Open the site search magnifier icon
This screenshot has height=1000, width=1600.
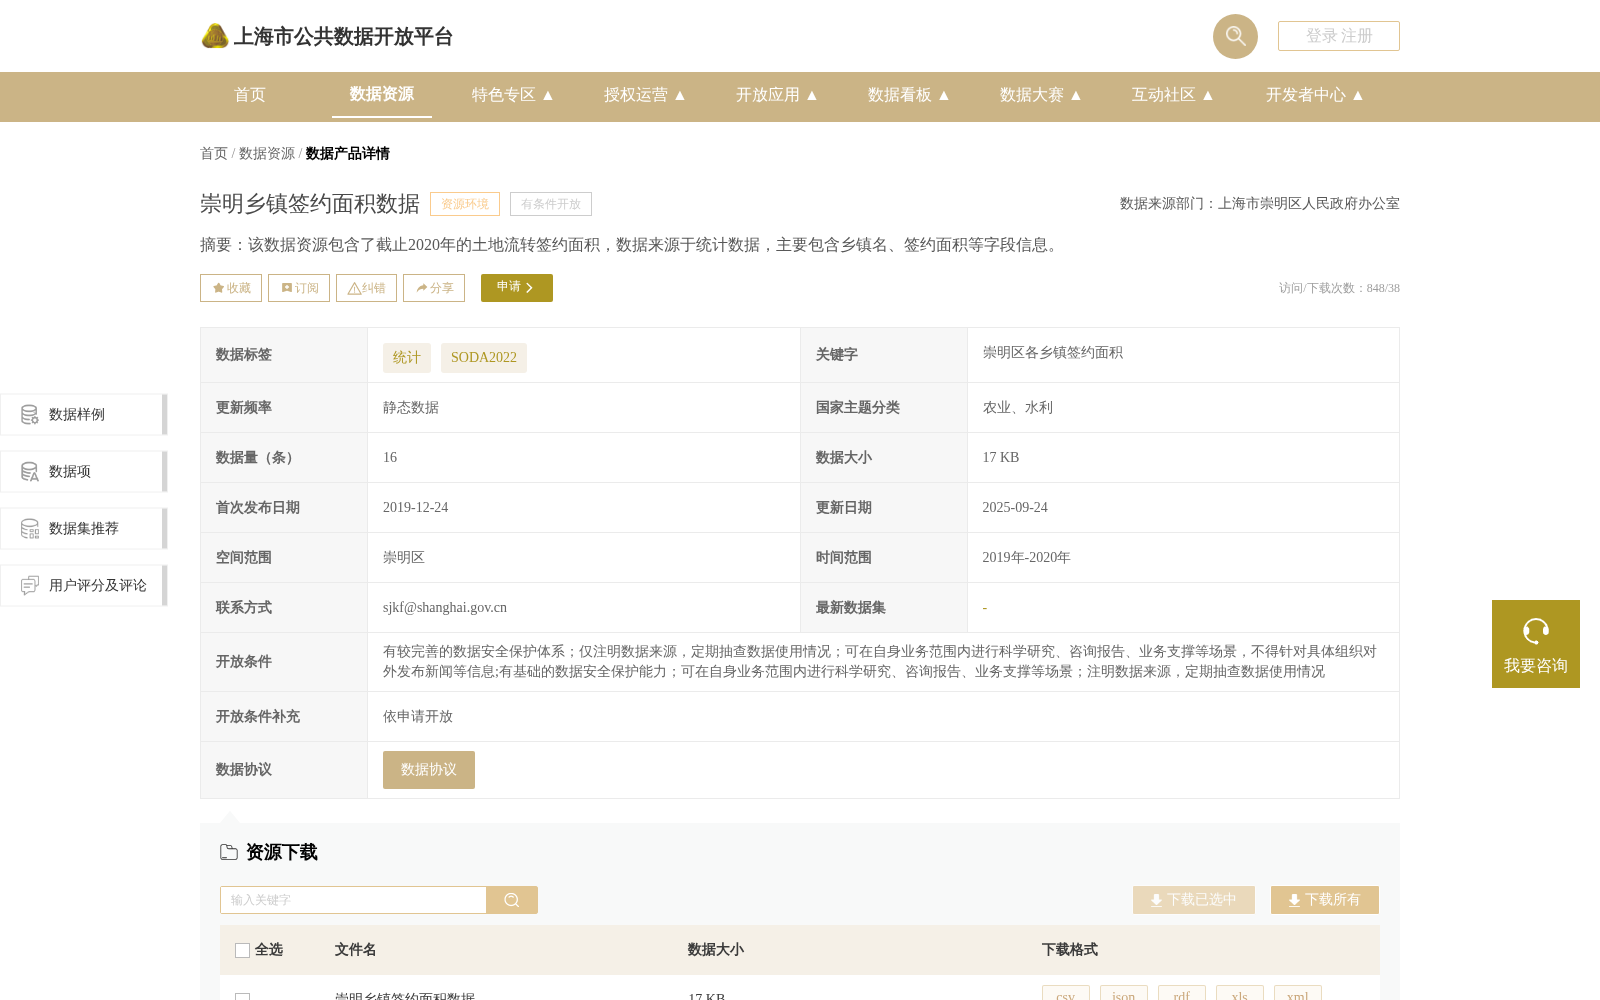point(1235,36)
